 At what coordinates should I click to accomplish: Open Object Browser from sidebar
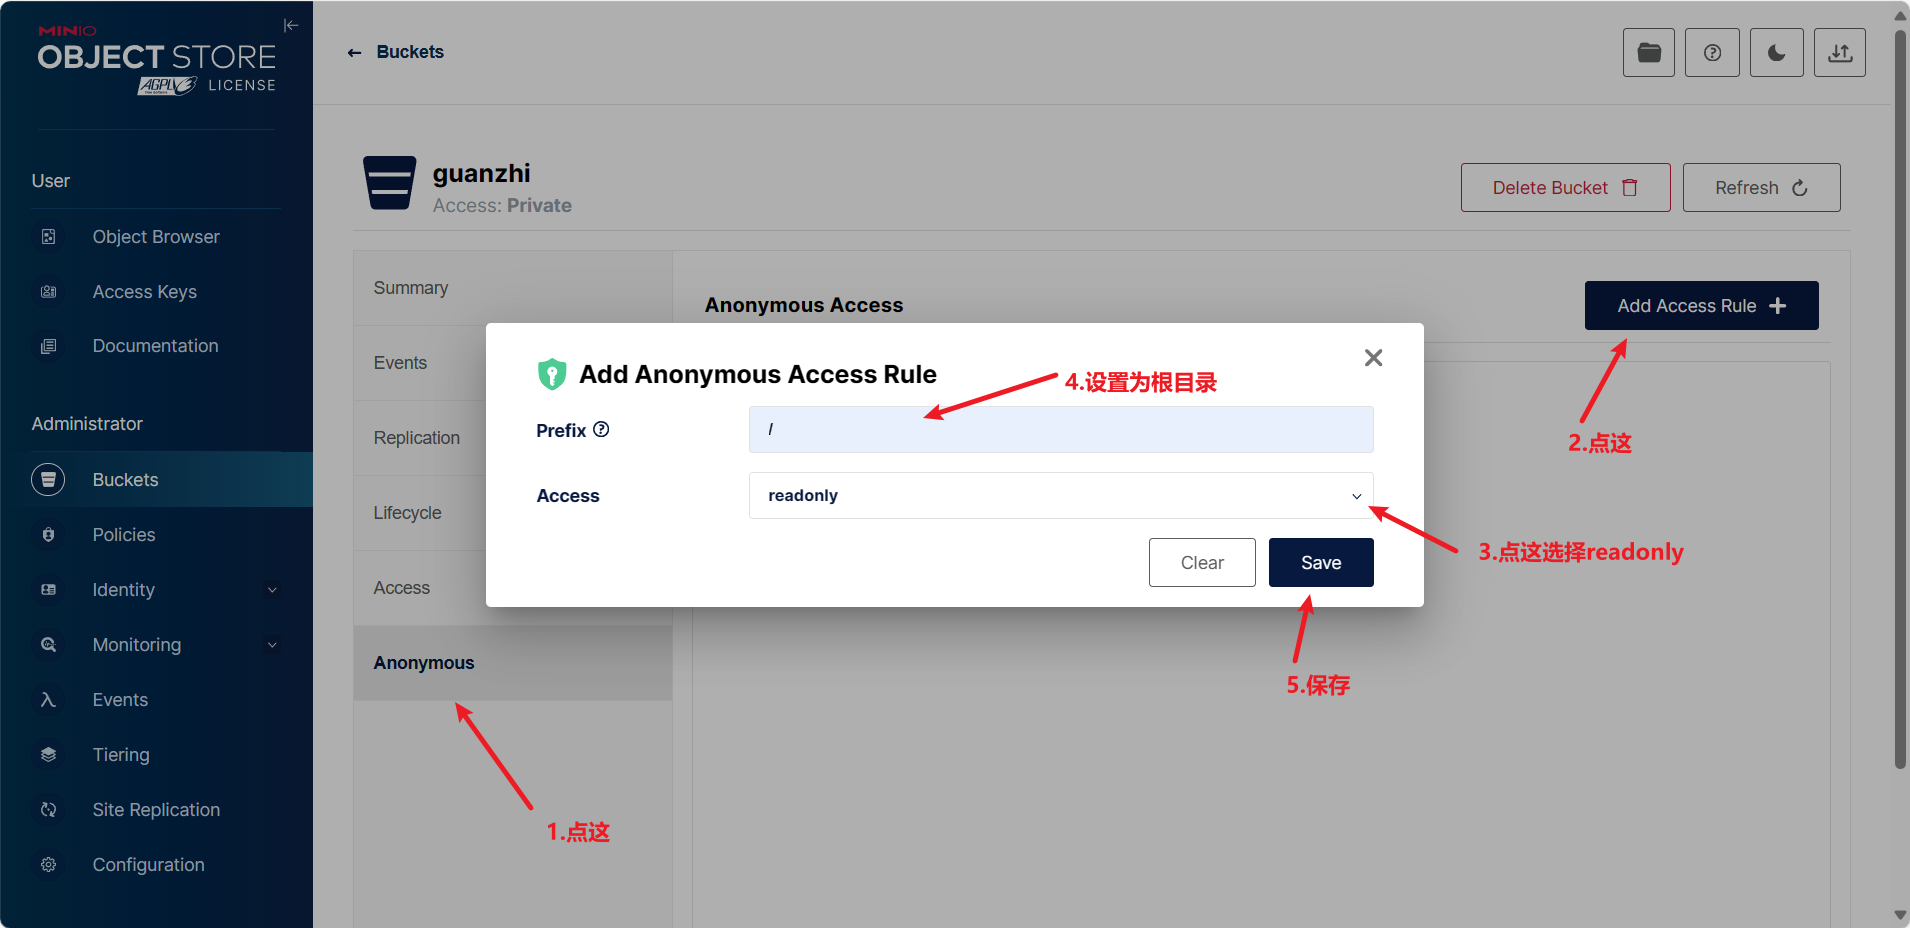coord(156,237)
